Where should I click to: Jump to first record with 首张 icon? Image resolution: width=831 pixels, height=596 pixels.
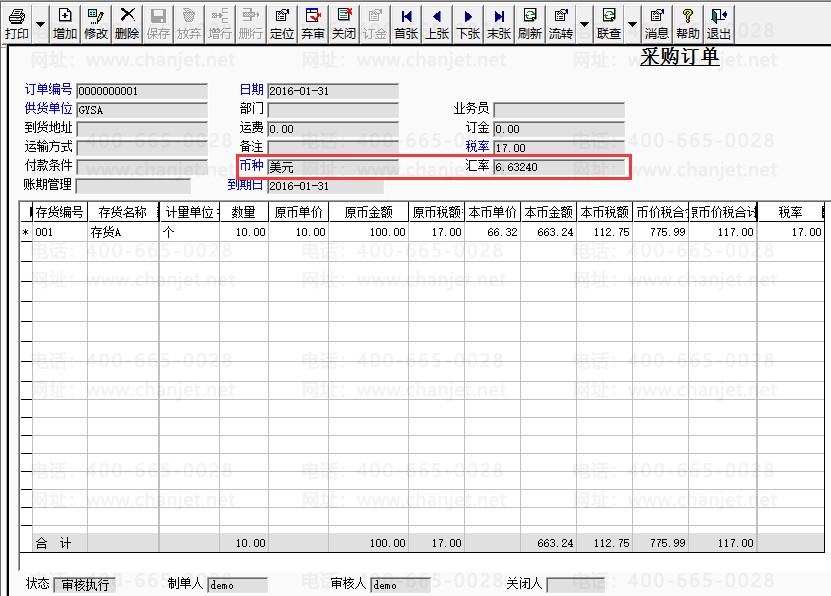[x=405, y=22]
